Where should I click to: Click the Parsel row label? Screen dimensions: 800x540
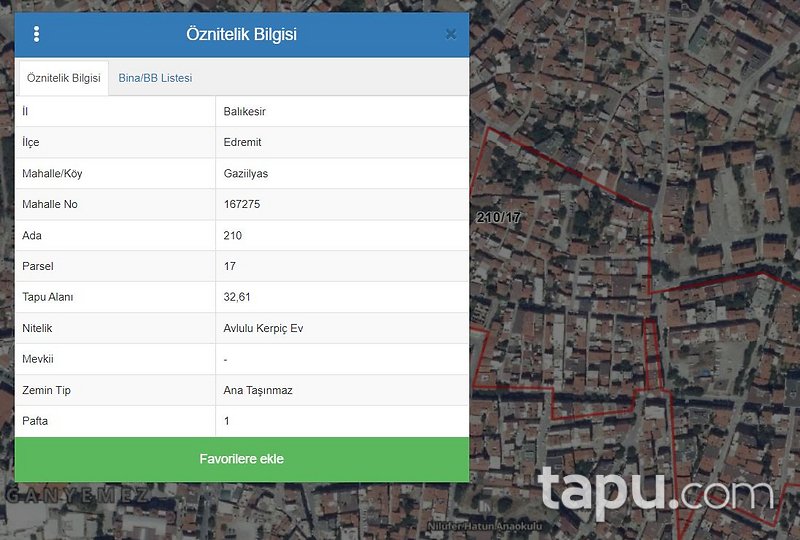(x=38, y=266)
